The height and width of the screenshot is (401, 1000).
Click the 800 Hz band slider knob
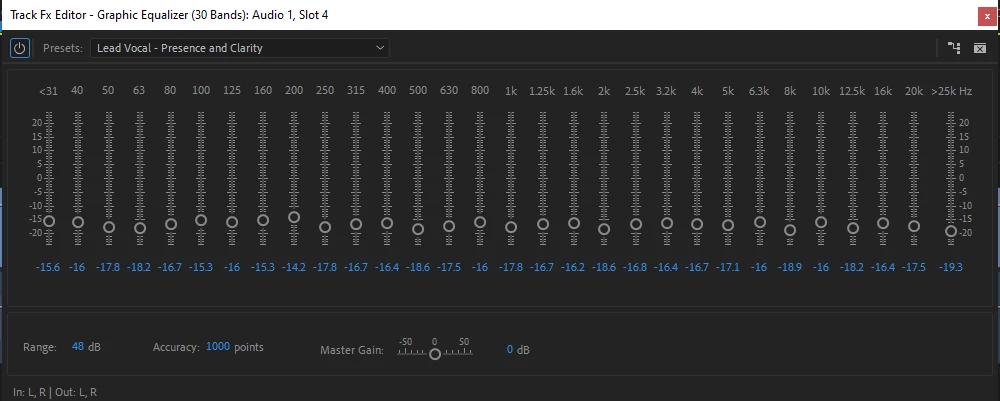point(480,222)
